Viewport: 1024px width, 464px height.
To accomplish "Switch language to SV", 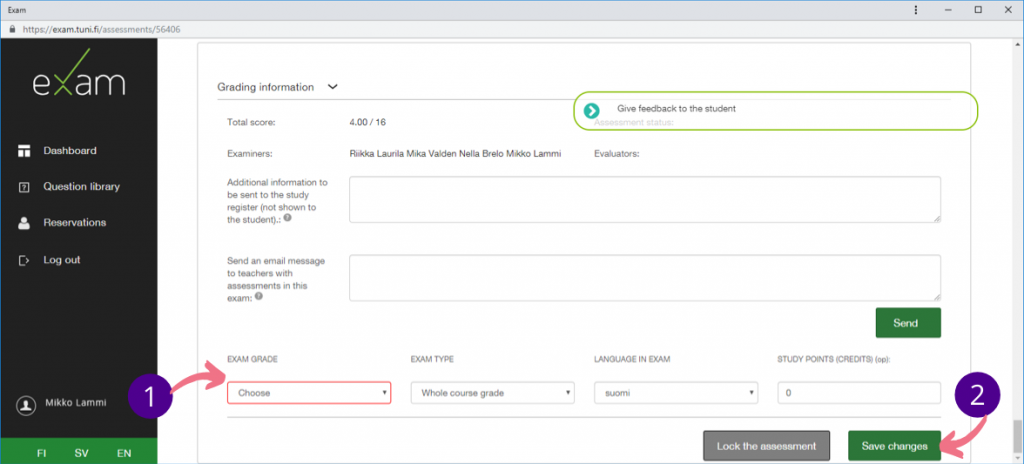I will [x=81, y=453].
